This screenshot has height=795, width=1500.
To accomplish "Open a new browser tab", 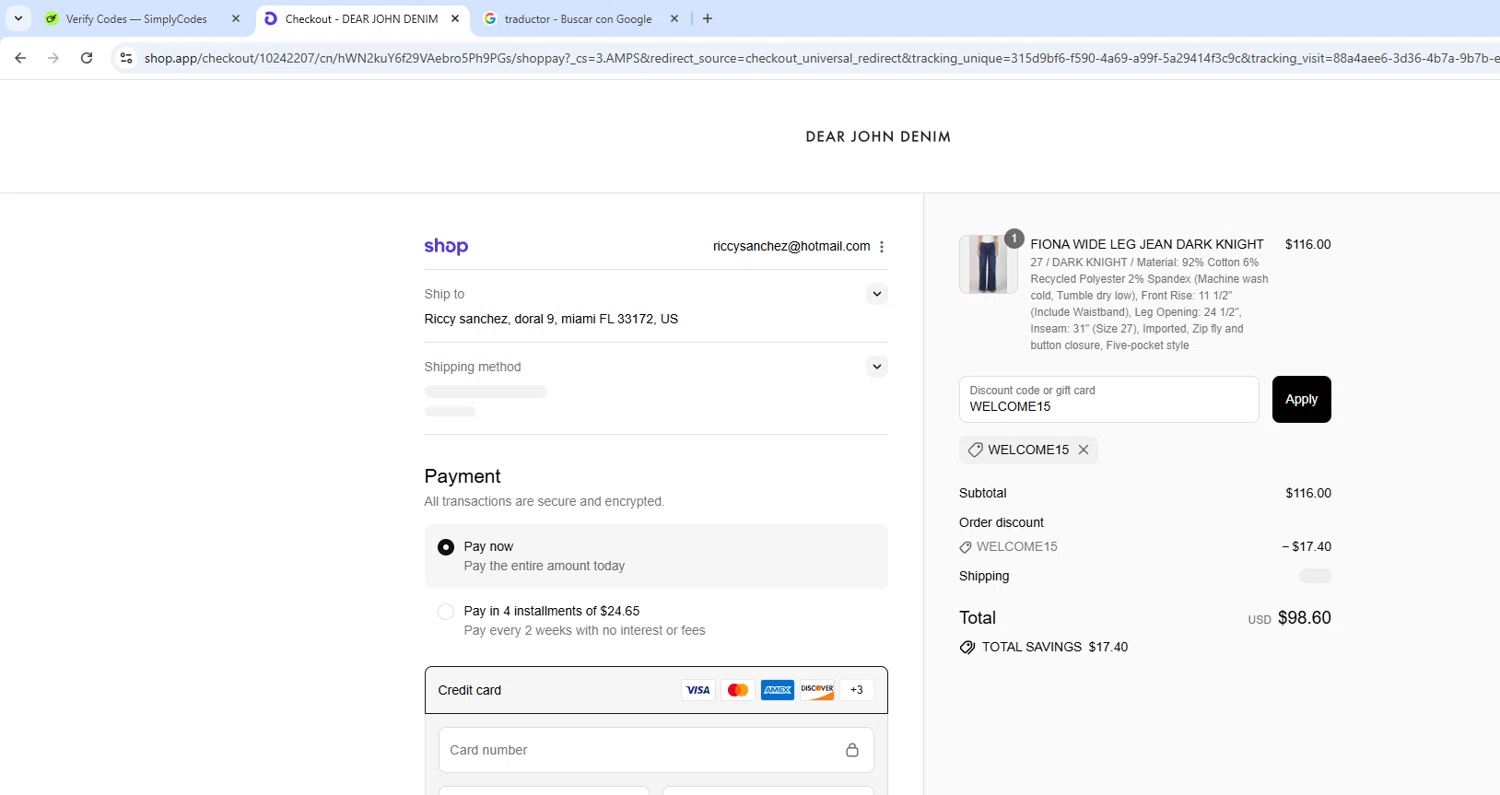I will point(708,19).
